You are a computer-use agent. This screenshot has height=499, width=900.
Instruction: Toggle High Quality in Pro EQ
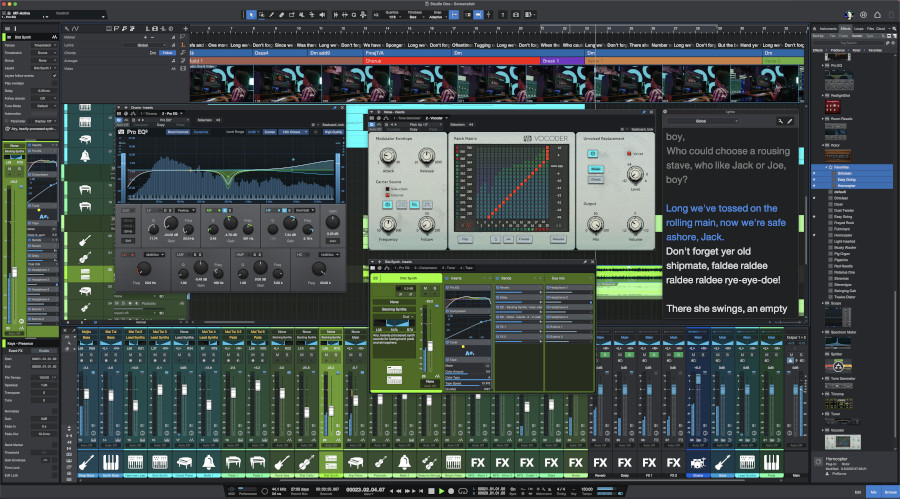(x=333, y=132)
